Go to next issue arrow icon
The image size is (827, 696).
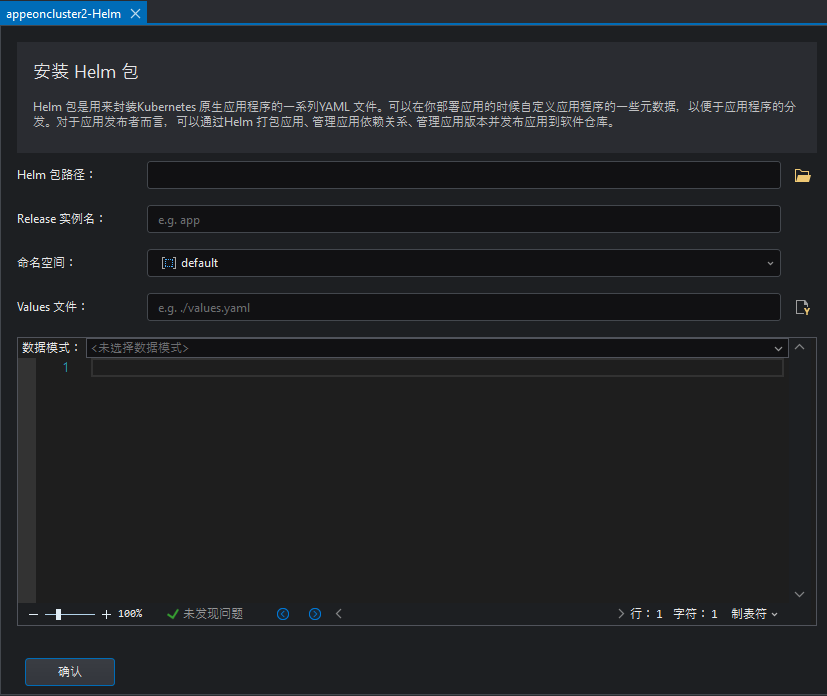click(315, 614)
